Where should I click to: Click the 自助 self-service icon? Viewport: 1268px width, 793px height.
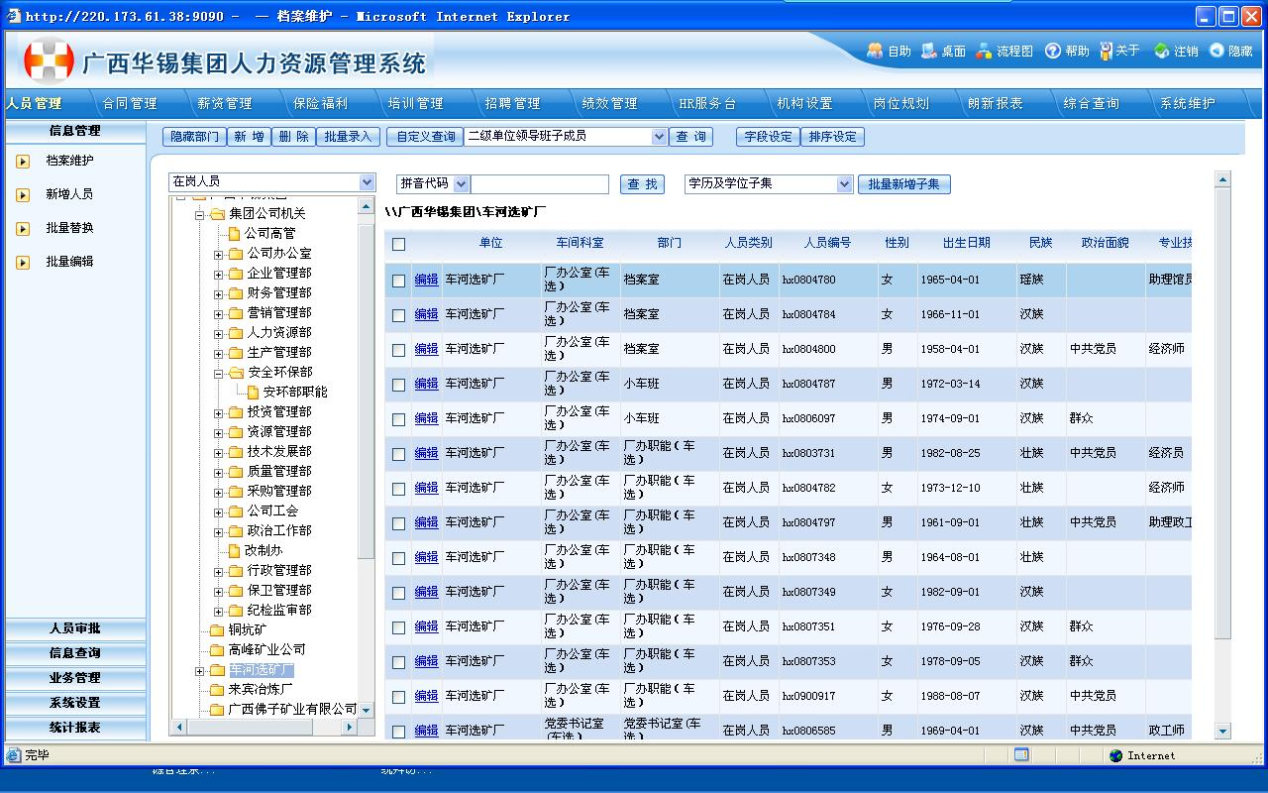(875, 50)
